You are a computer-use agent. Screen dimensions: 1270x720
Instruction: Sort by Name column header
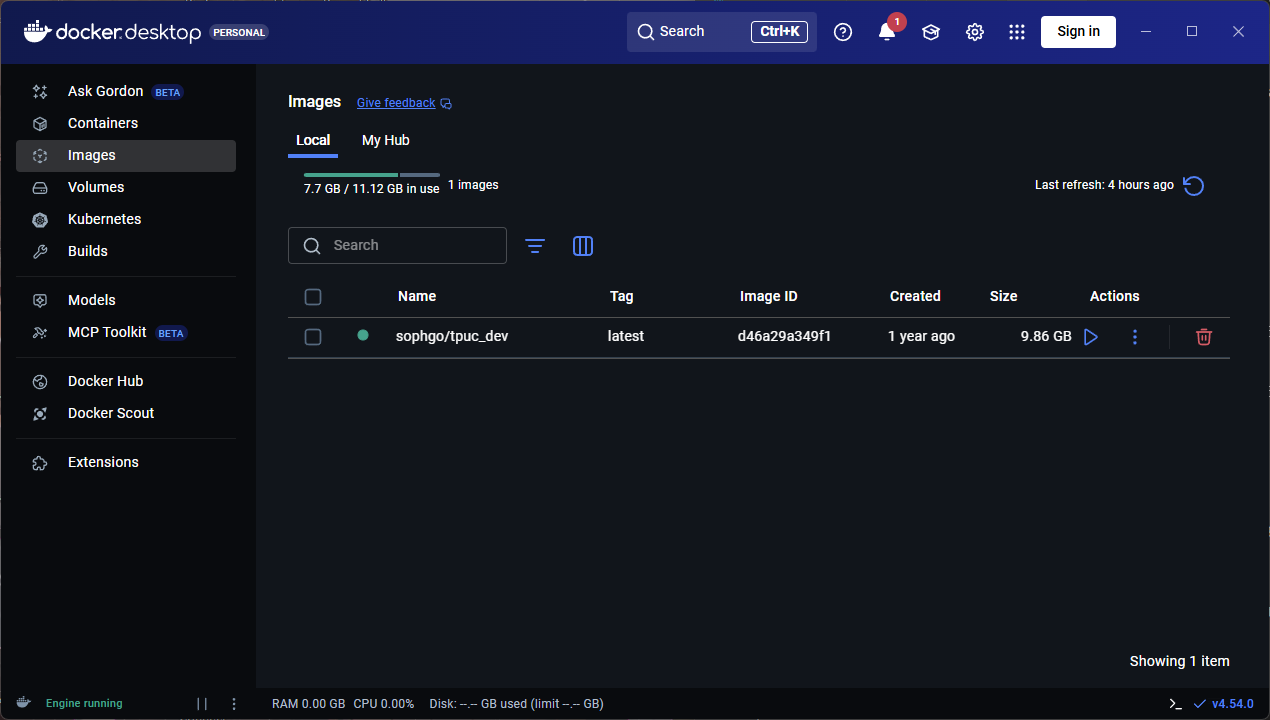(417, 297)
